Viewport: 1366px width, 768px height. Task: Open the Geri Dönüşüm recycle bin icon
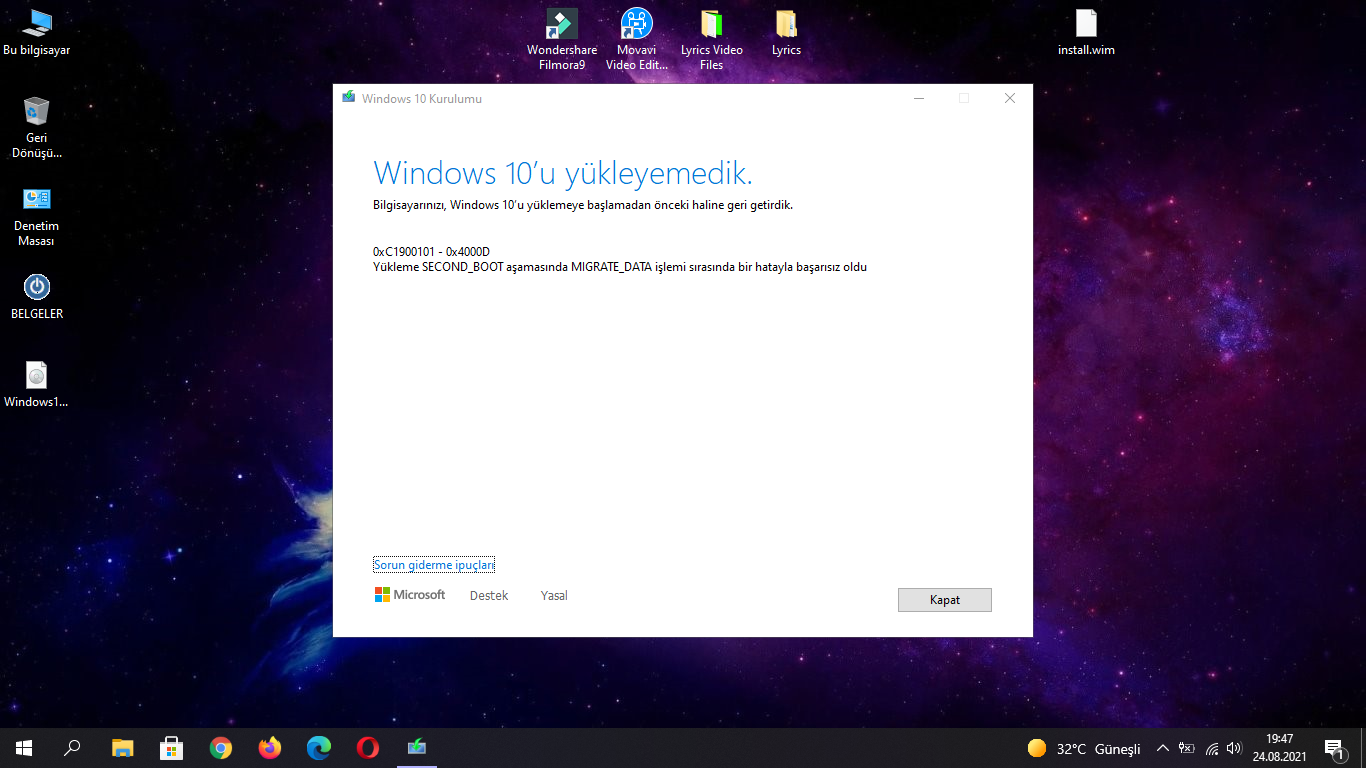pyautogui.click(x=37, y=127)
